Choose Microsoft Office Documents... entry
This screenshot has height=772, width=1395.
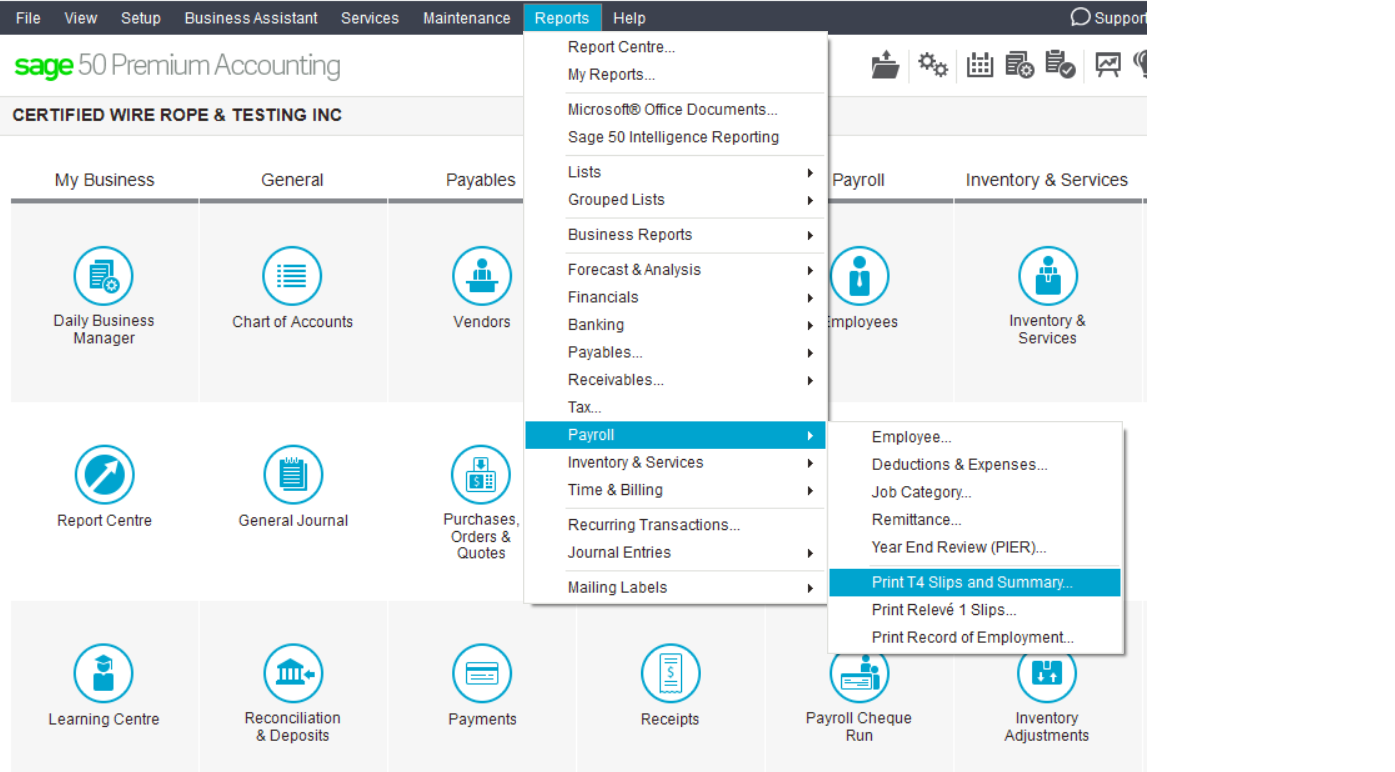click(675, 110)
